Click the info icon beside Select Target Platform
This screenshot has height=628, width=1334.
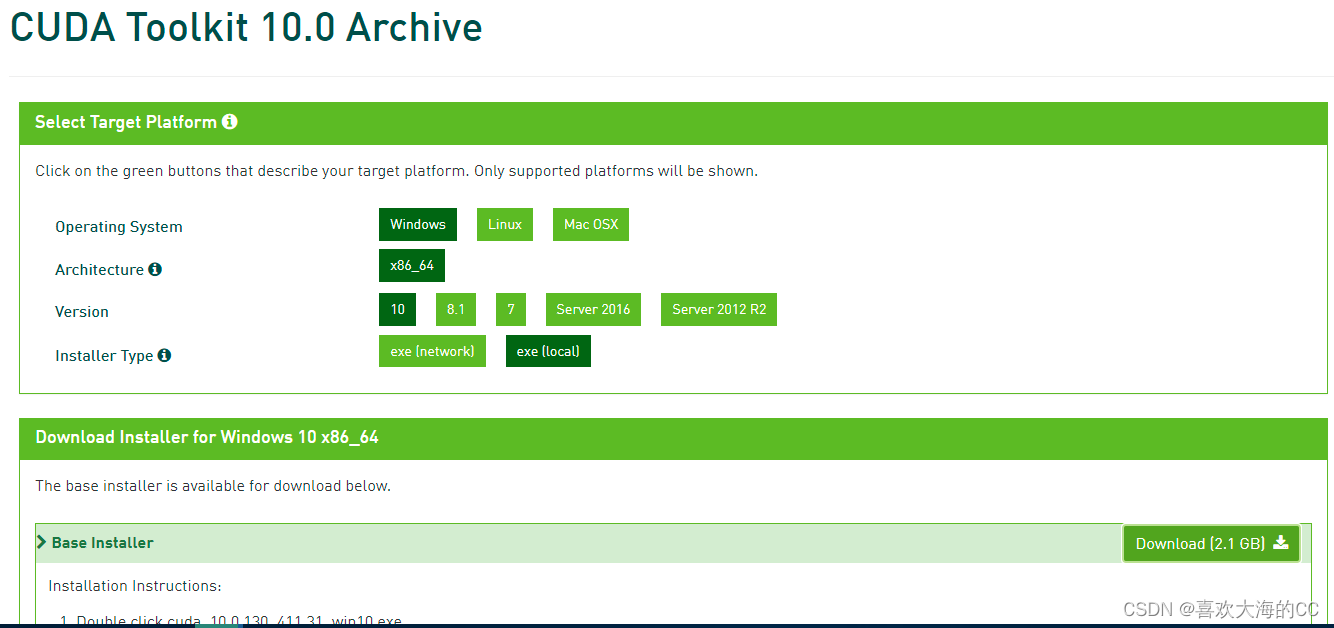230,122
